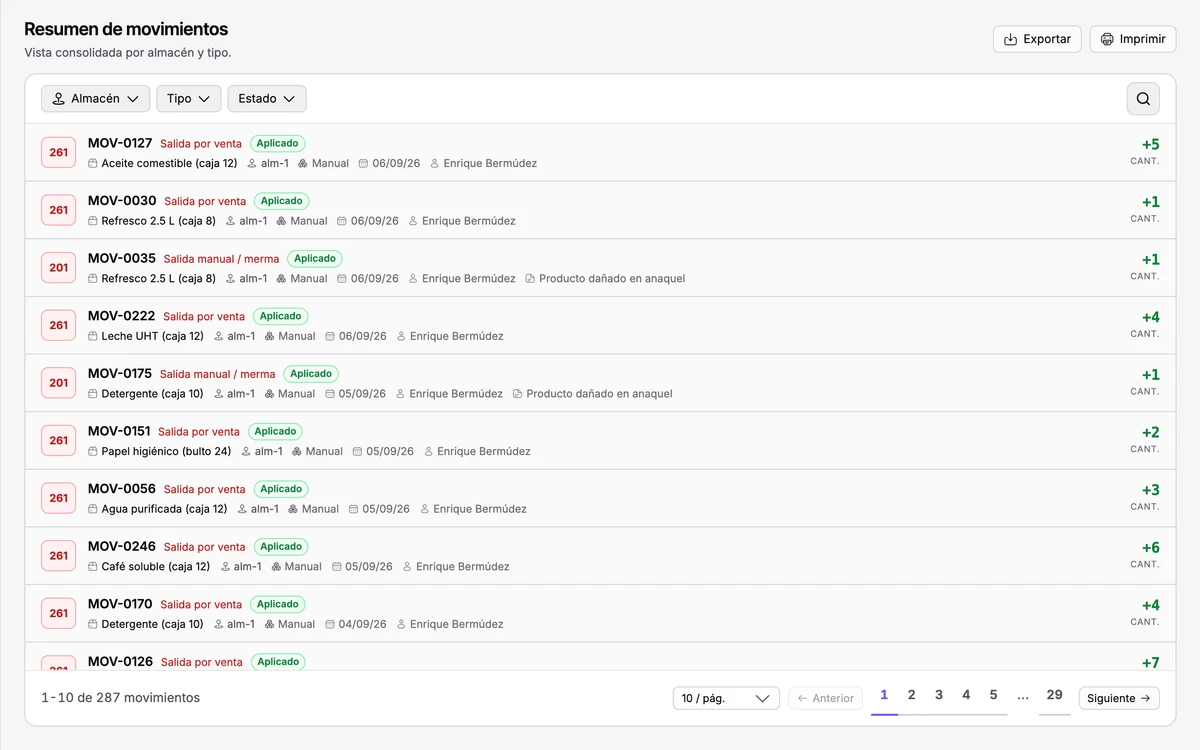The width and height of the screenshot is (1200, 750).
Task: Click the 261 code badge of MOV-0056
Action: coord(59,498)
